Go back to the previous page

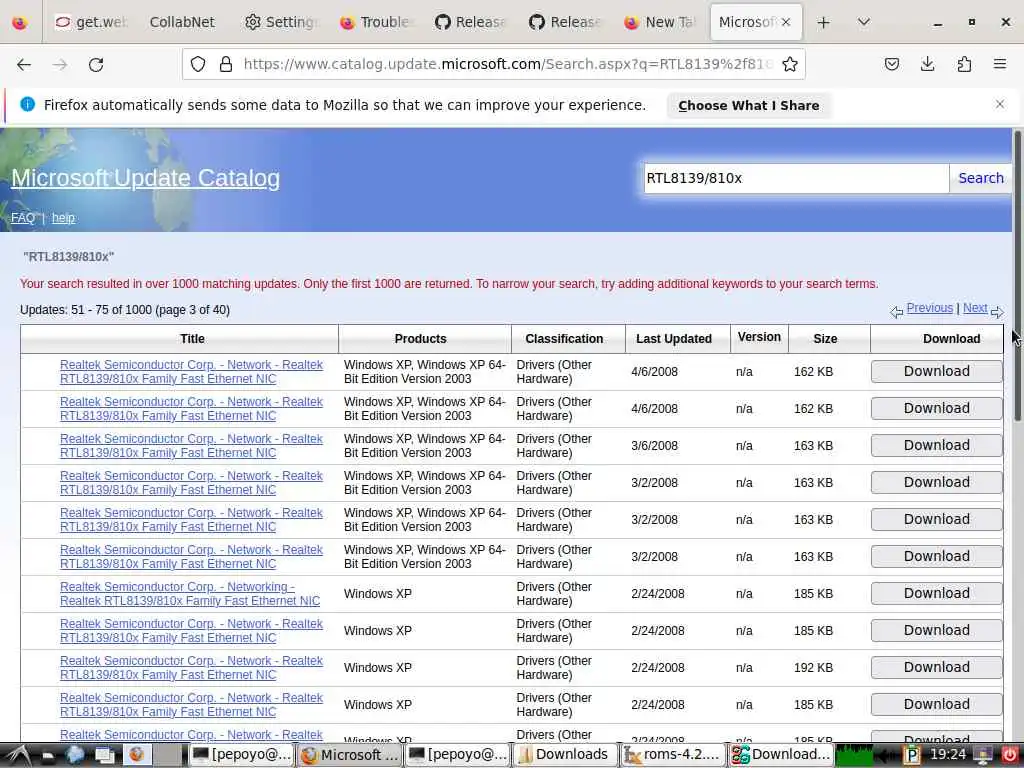point(24,64)
